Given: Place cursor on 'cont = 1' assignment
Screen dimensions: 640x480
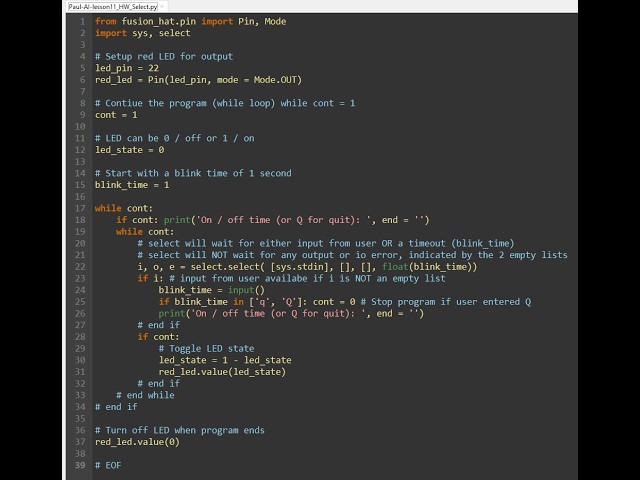Looking at the screenshot, I should pos(116,115).
